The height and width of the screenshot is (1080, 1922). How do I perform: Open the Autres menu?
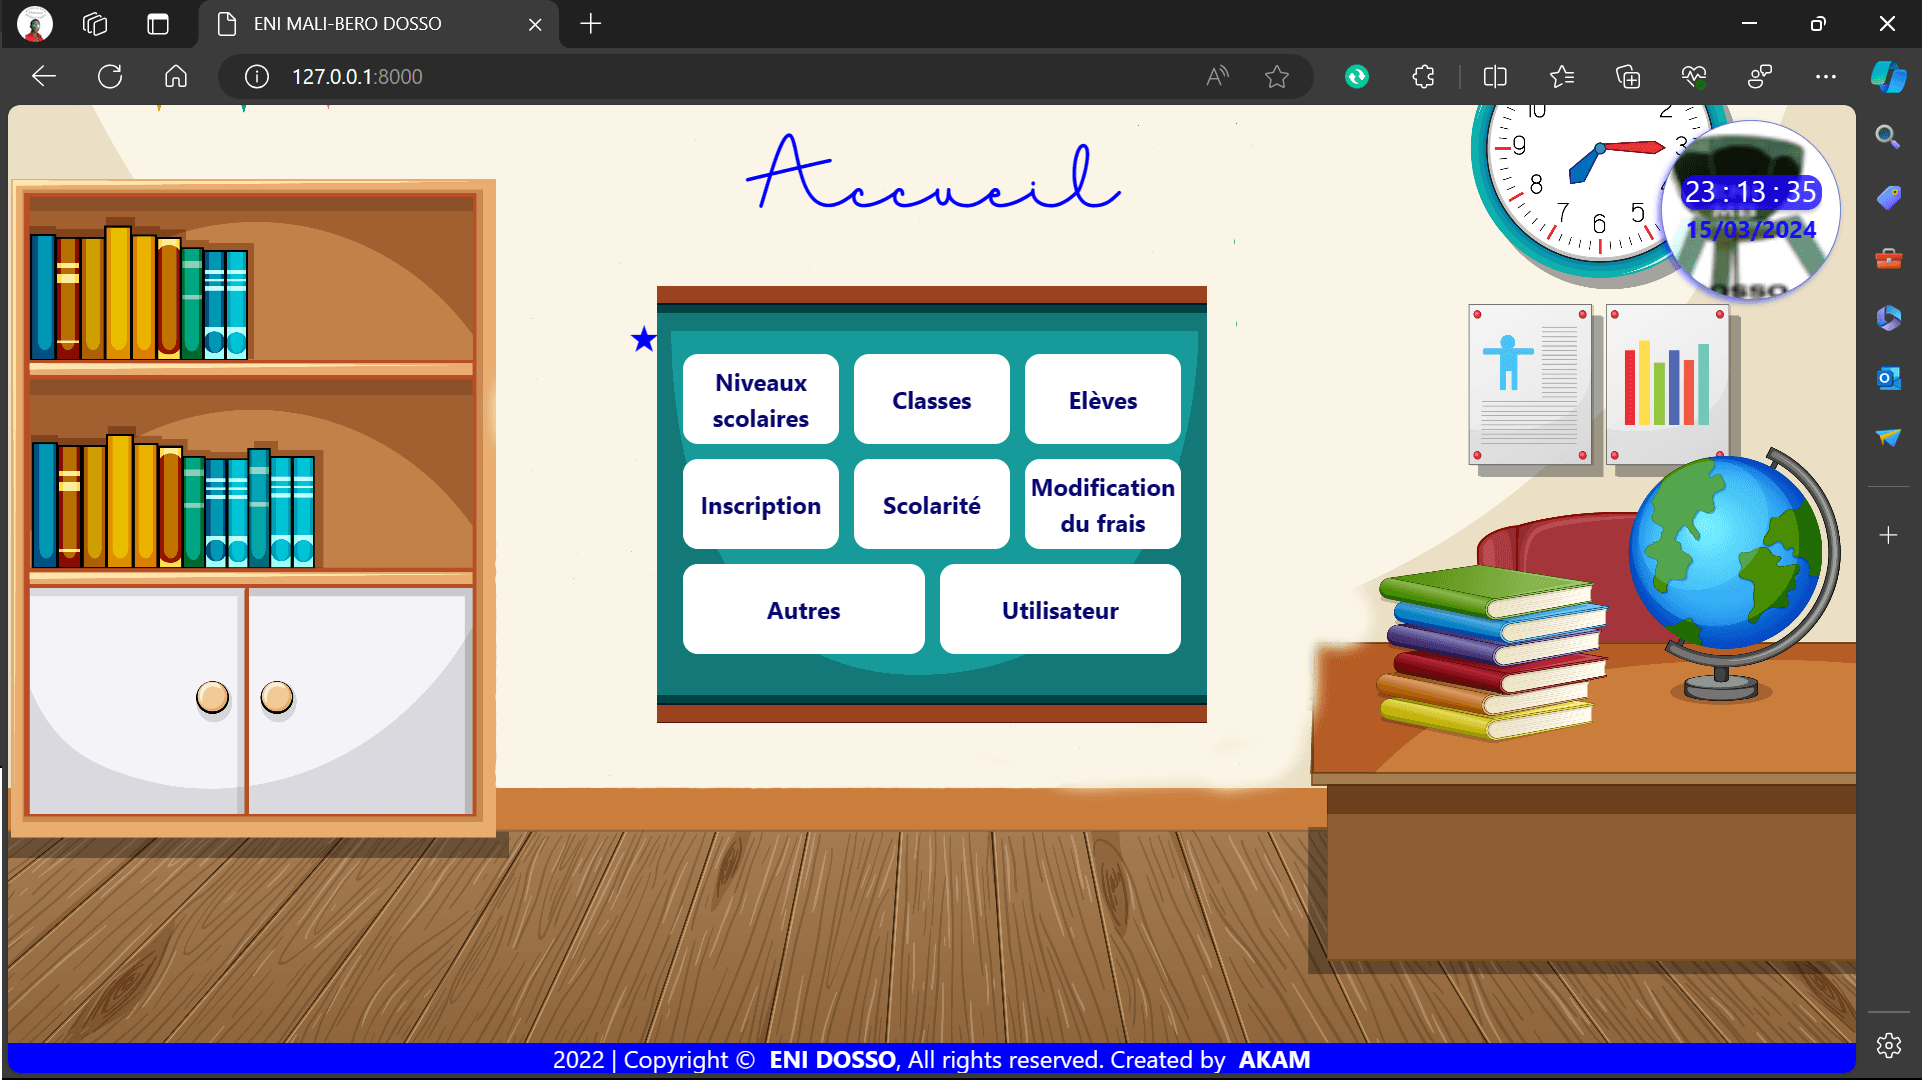804,610
